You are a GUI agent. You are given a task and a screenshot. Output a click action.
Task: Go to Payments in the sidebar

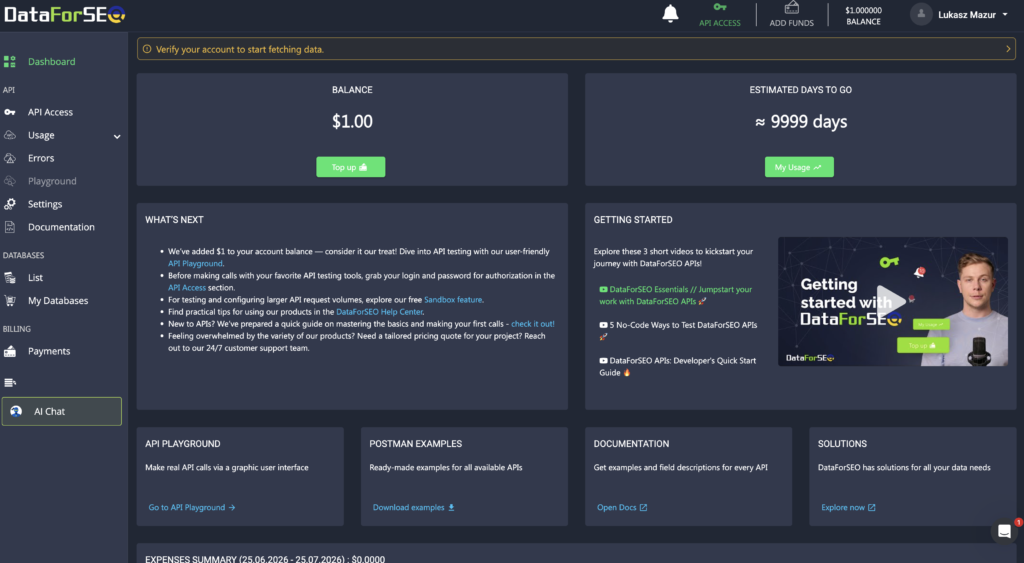[49, 351]
